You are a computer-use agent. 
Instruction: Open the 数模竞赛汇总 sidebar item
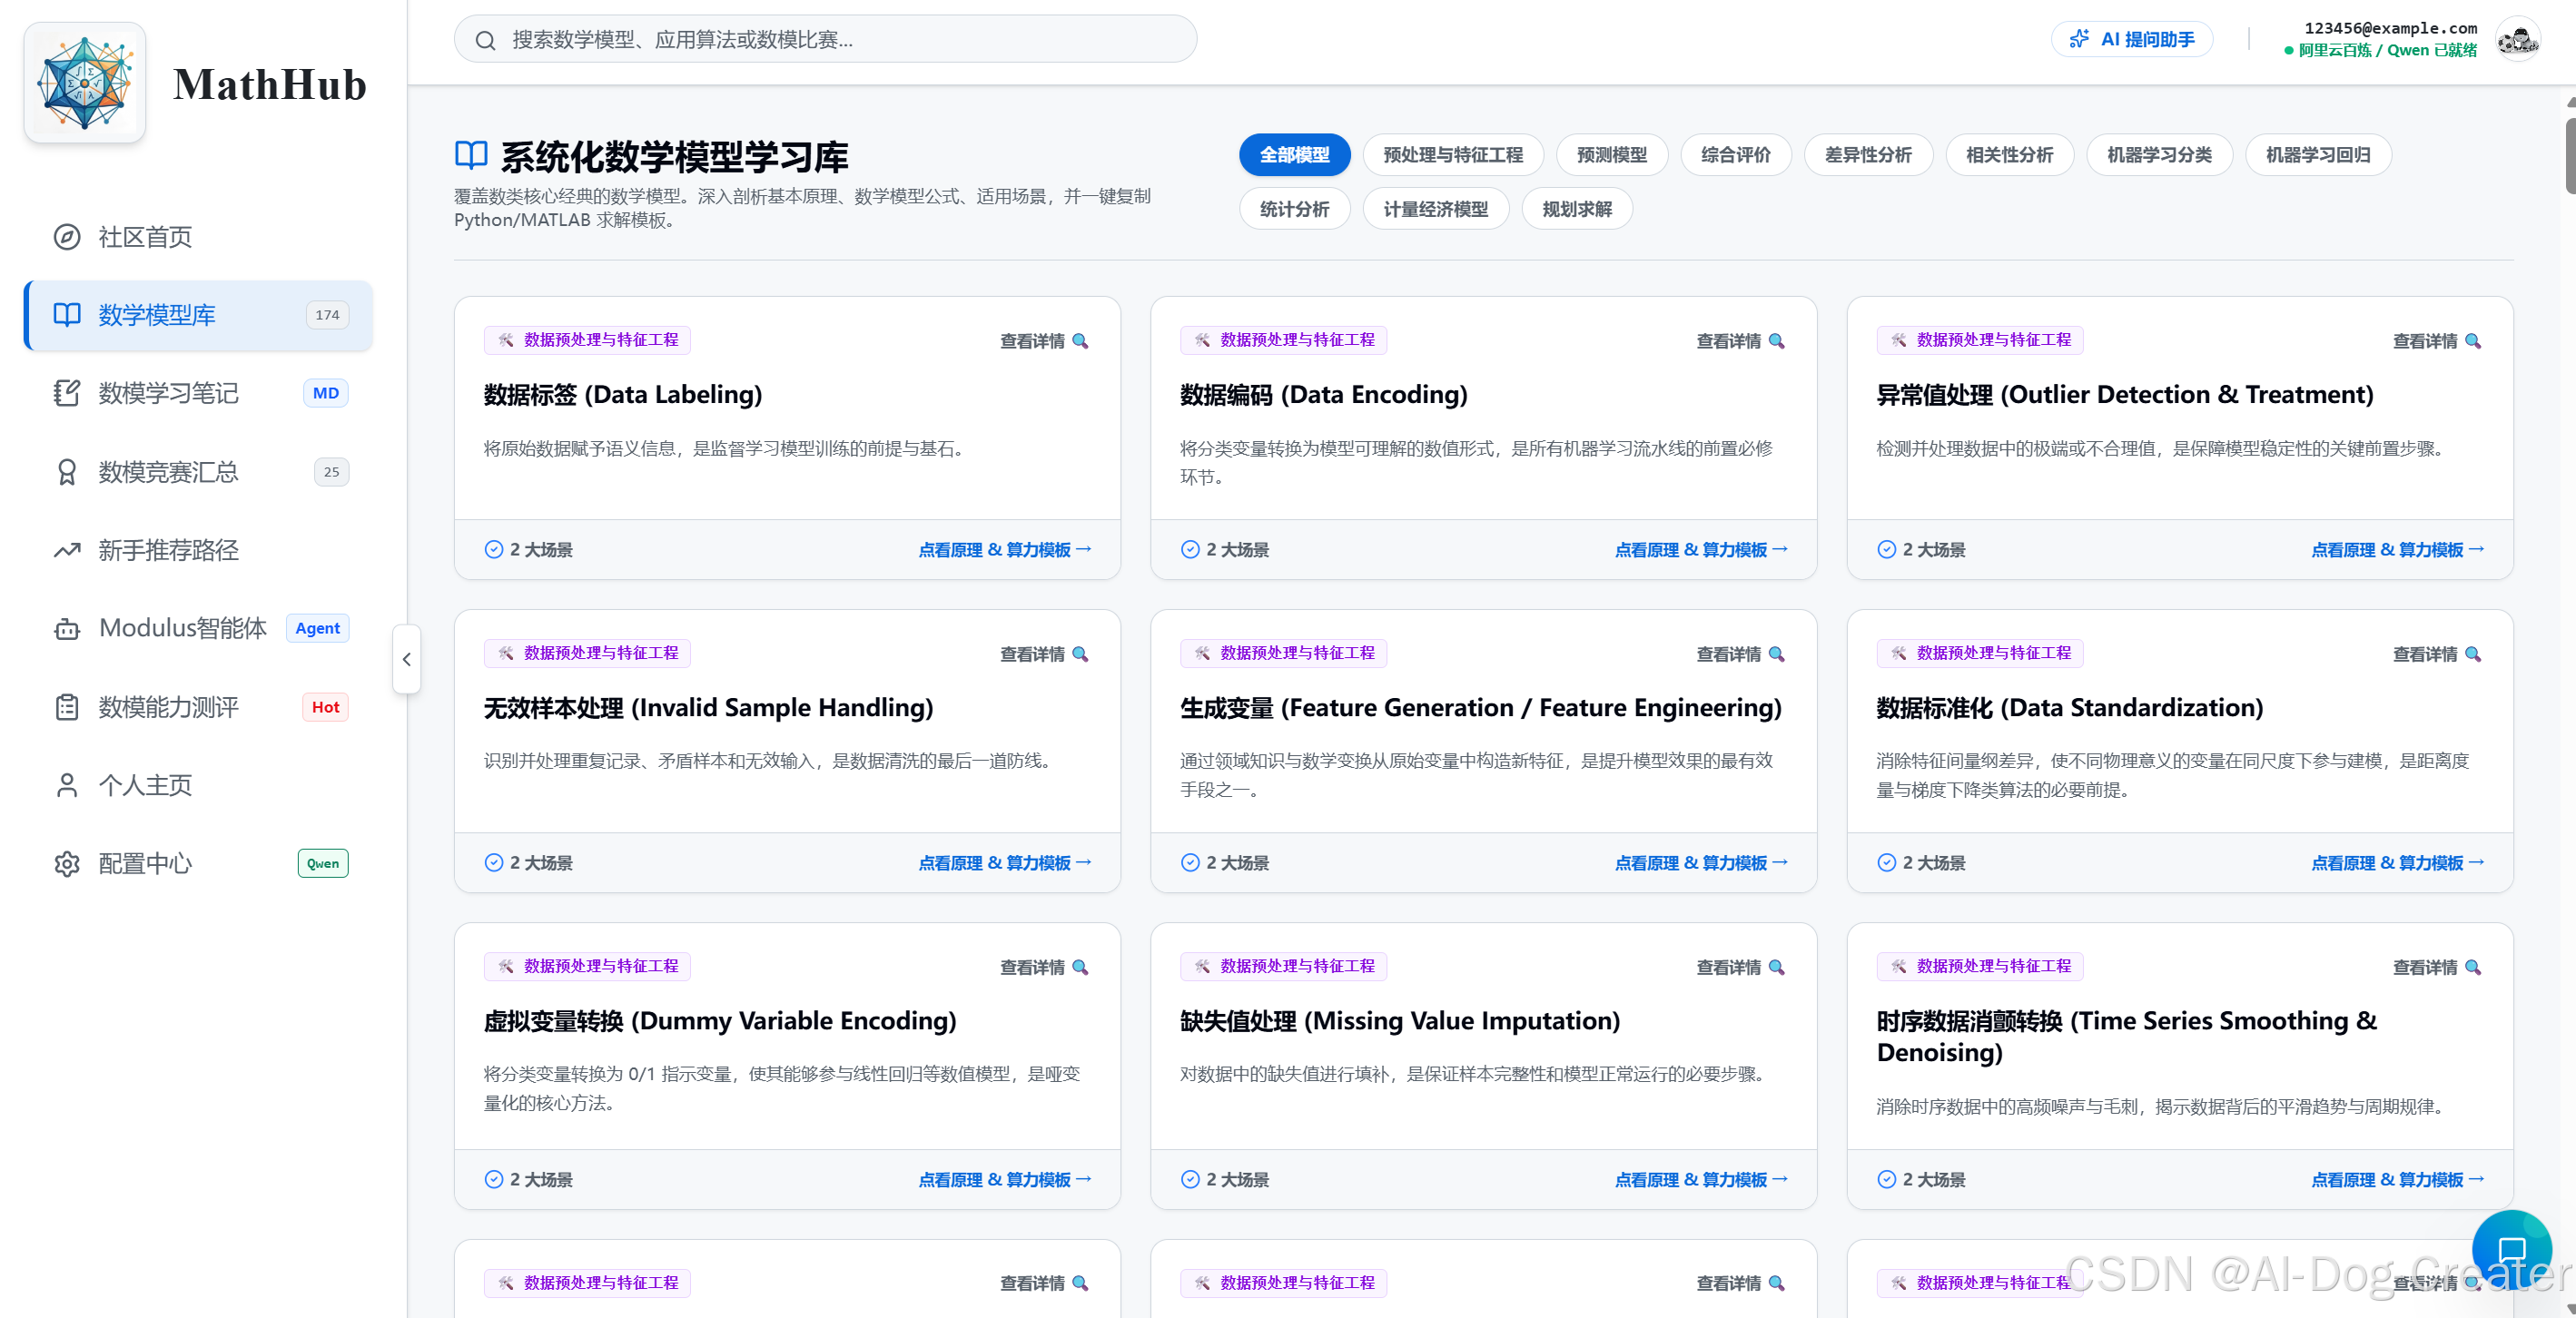198,472
